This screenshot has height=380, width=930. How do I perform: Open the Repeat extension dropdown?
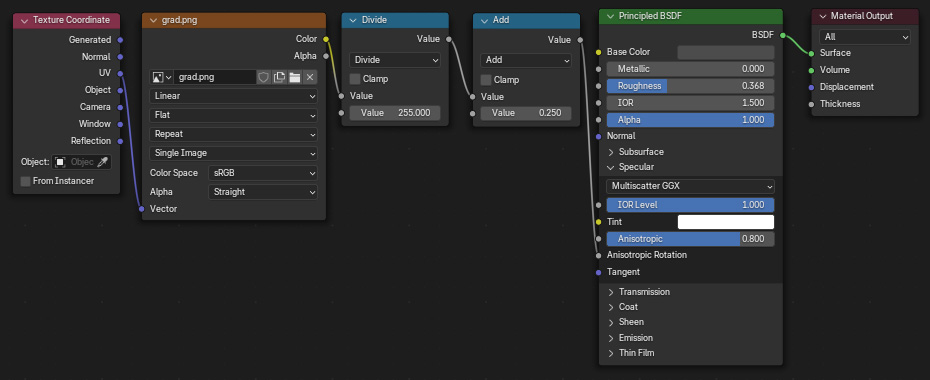(234, 134)
